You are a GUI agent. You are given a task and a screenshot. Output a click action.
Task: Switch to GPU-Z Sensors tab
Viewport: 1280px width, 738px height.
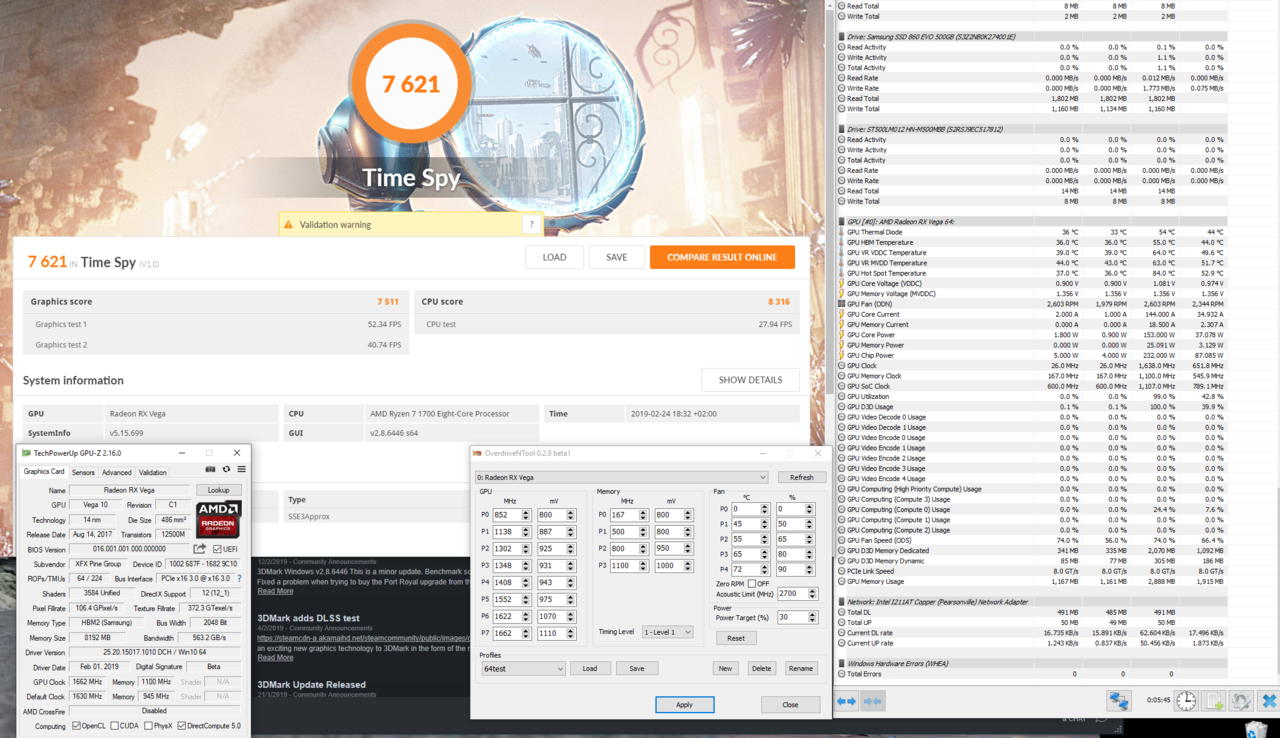tap(83, 473)
